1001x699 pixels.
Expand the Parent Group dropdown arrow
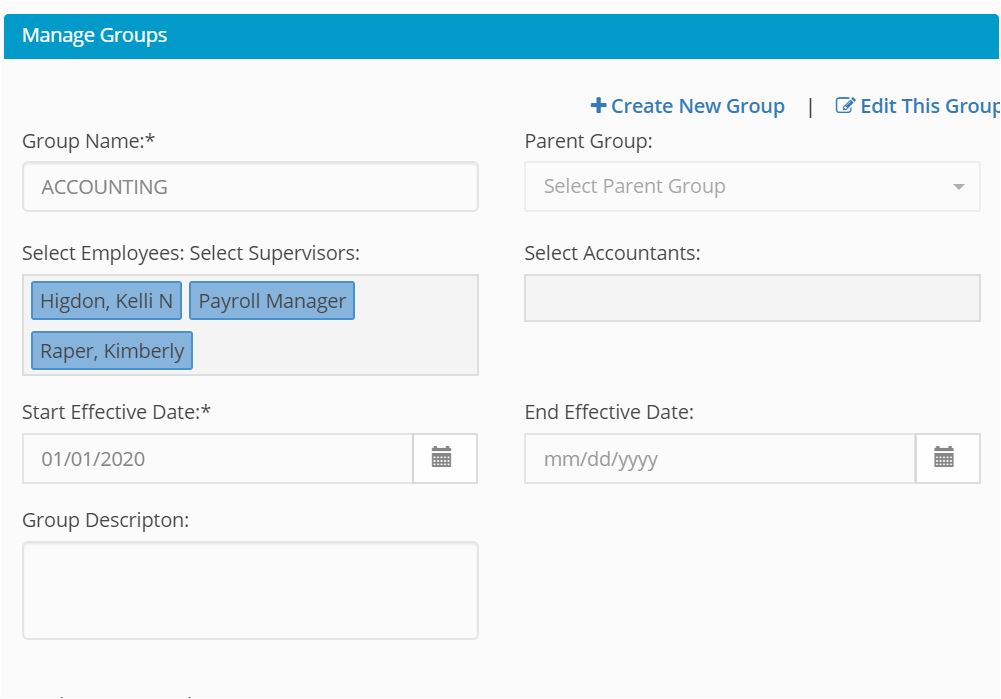(x=959, y=187)
